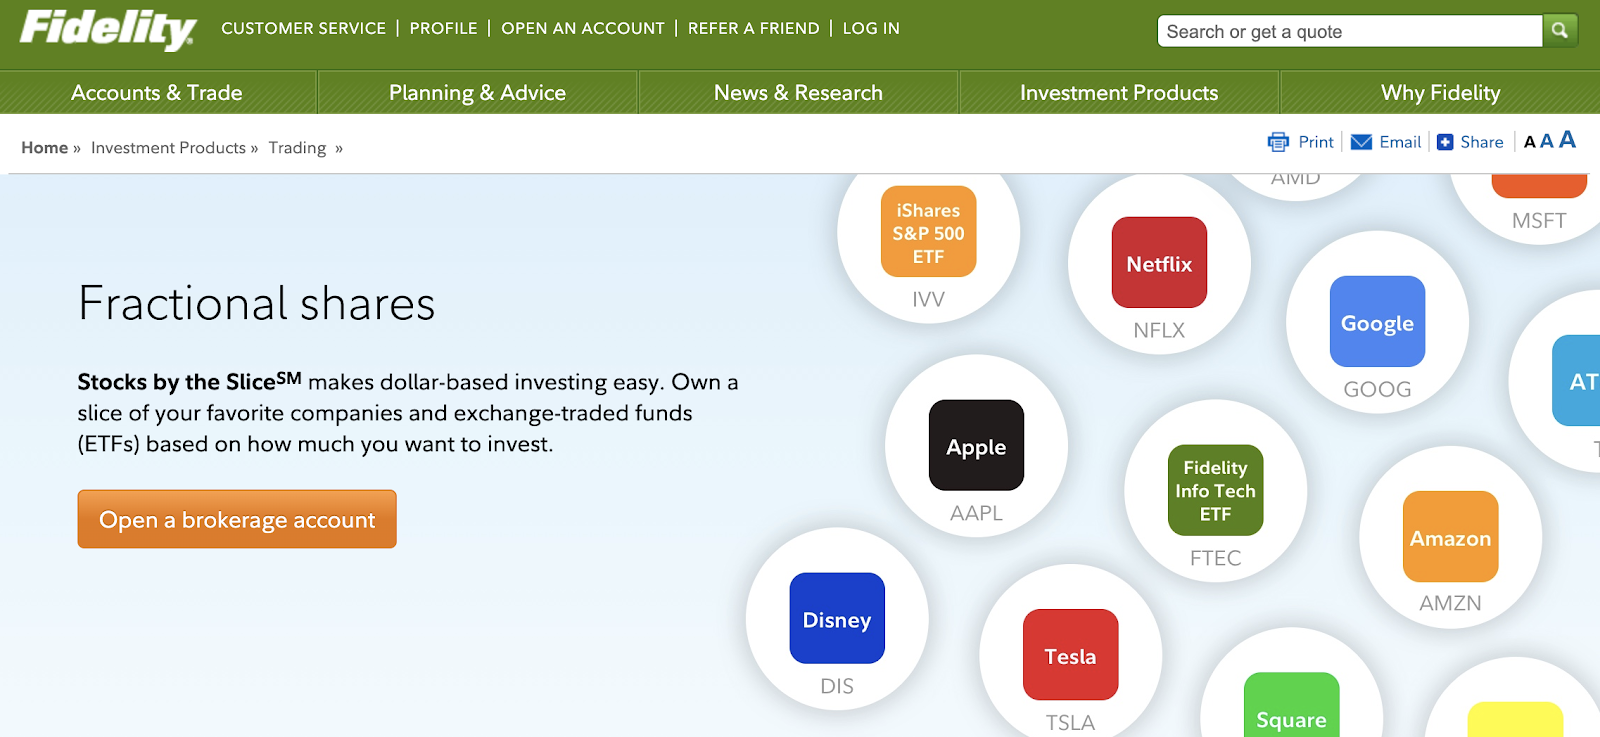1600x737 pixels.
Task: Click the Apple stock tile
Action: pos(976,446)
